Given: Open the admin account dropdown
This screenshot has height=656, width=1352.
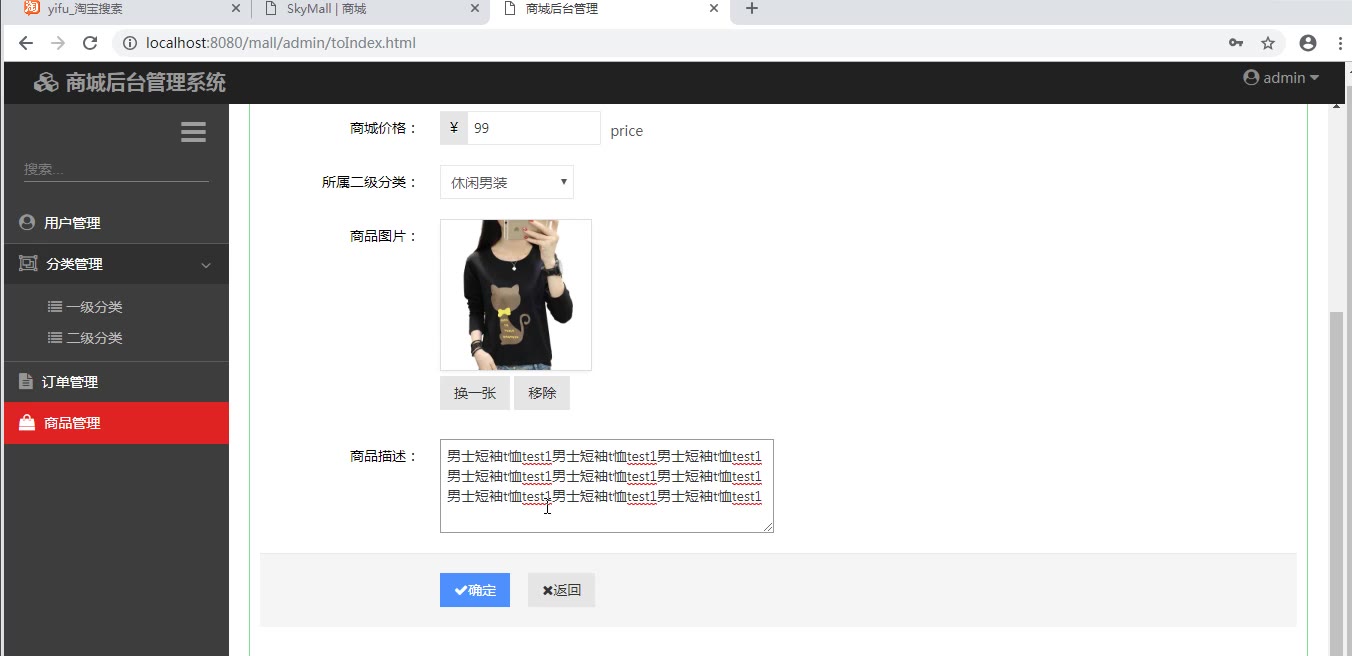Looking at the screenshot, I should coord(1281,77).
